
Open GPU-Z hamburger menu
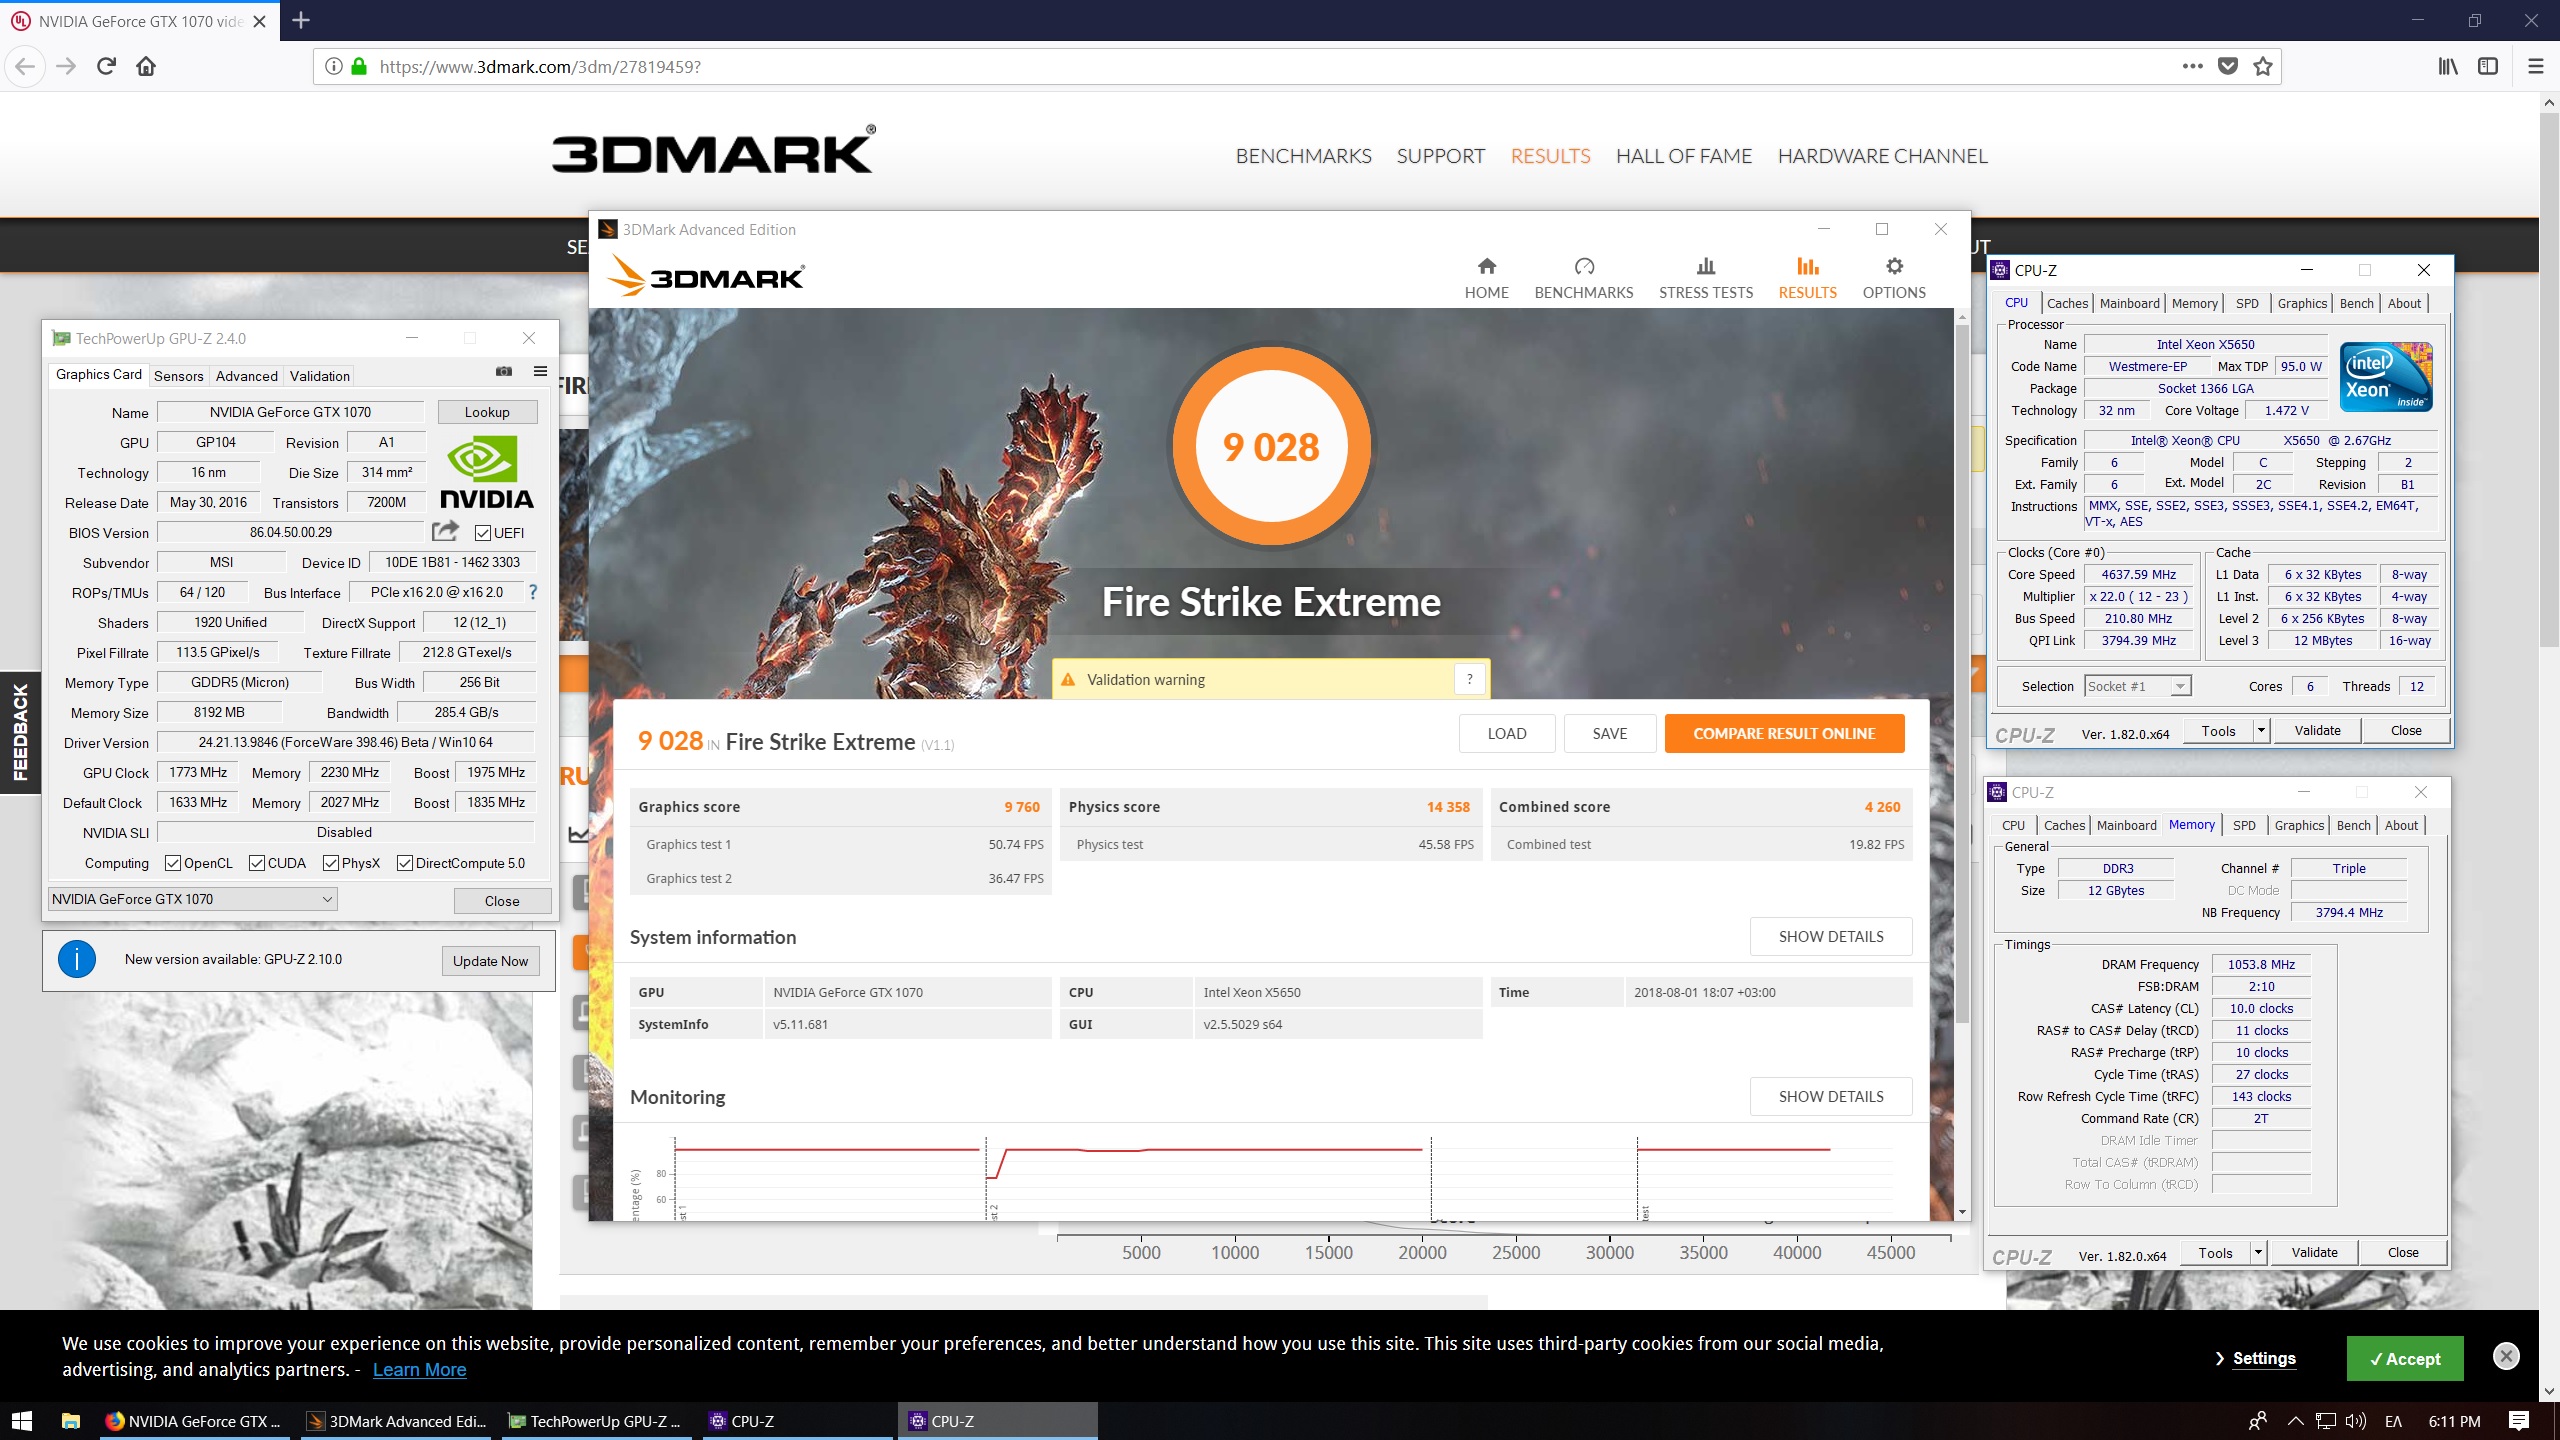click(x=540, y=372)
